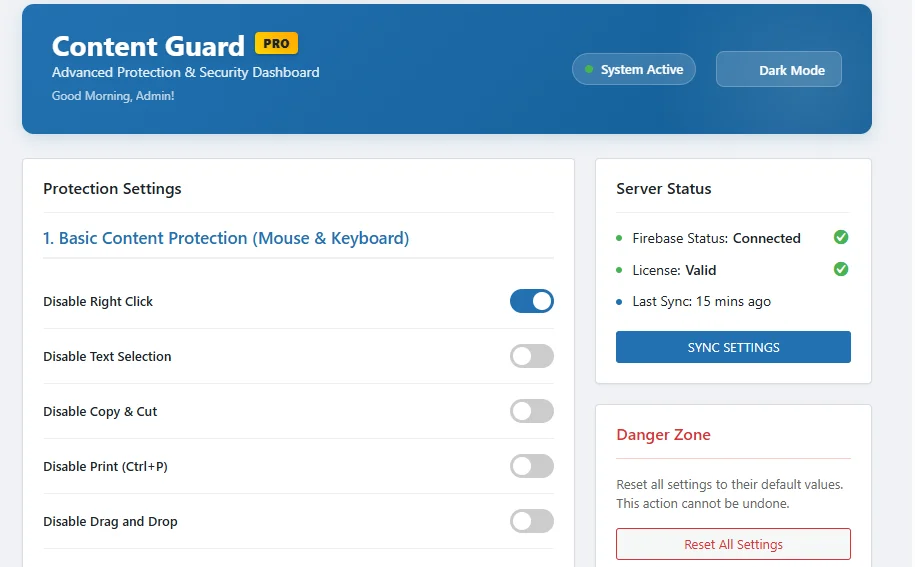This screenshot has height=567, width=915.
Task: Click the Disable Print (Ctrl+P) label
Action: point(106,467)
